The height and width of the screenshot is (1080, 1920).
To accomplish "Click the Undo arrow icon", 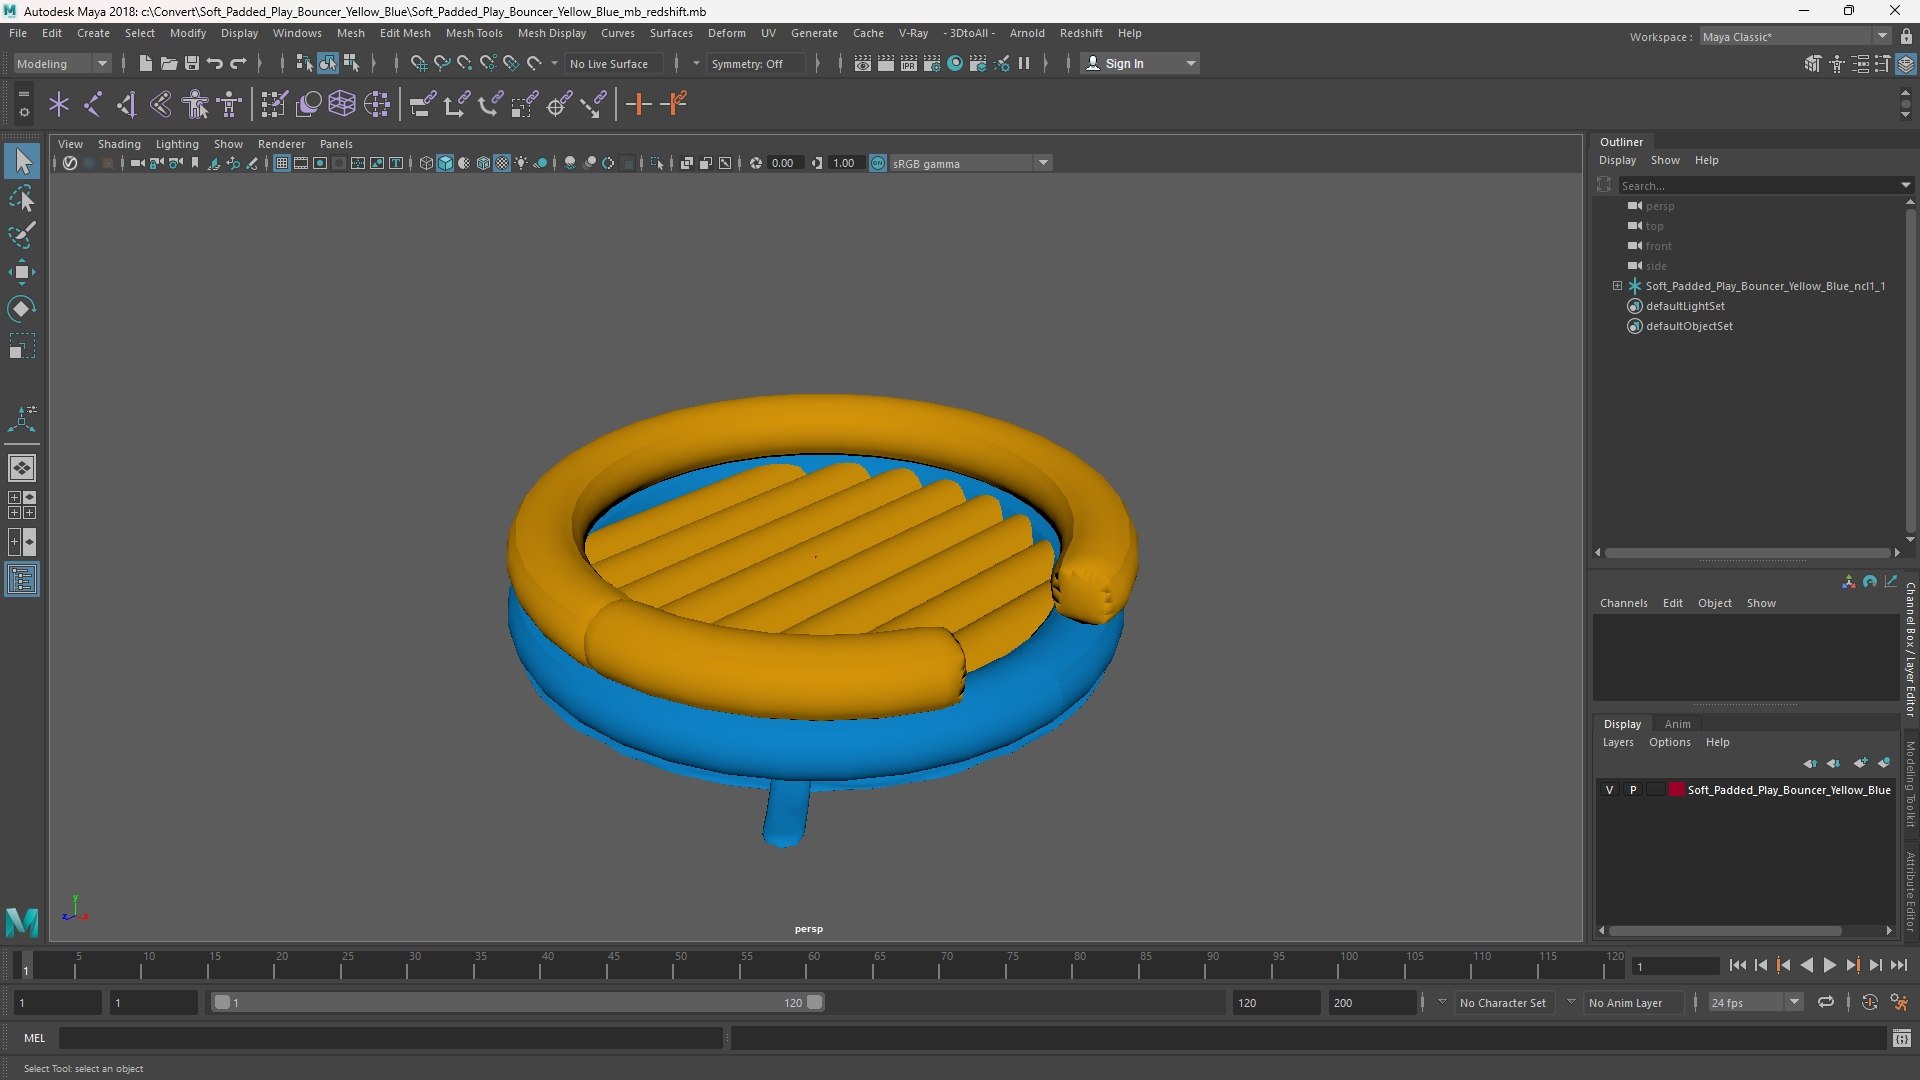I will click(x=215, y=63).
